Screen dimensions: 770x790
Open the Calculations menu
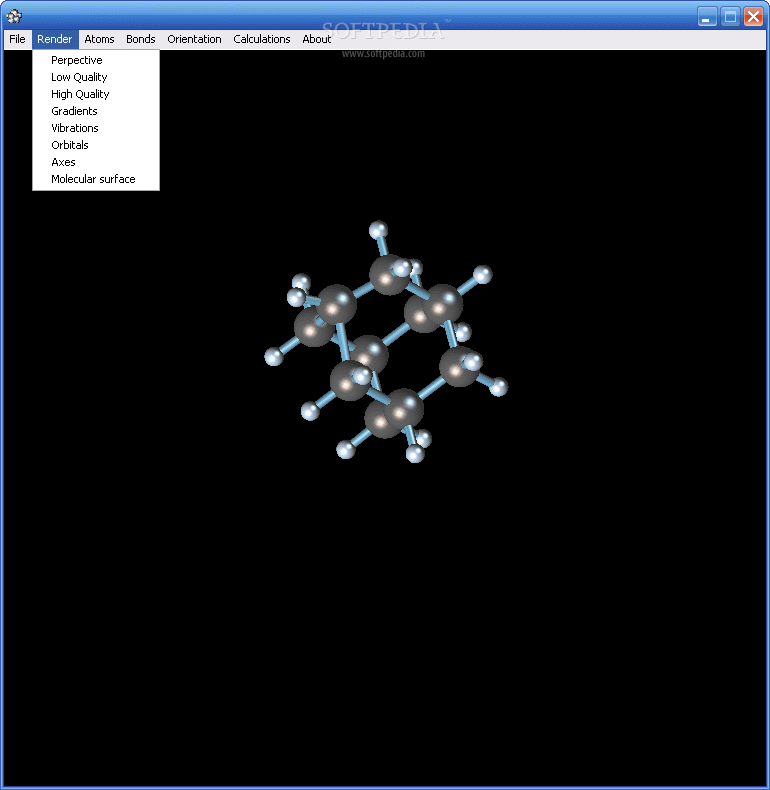pyautogui.click(x=262, y=39)
